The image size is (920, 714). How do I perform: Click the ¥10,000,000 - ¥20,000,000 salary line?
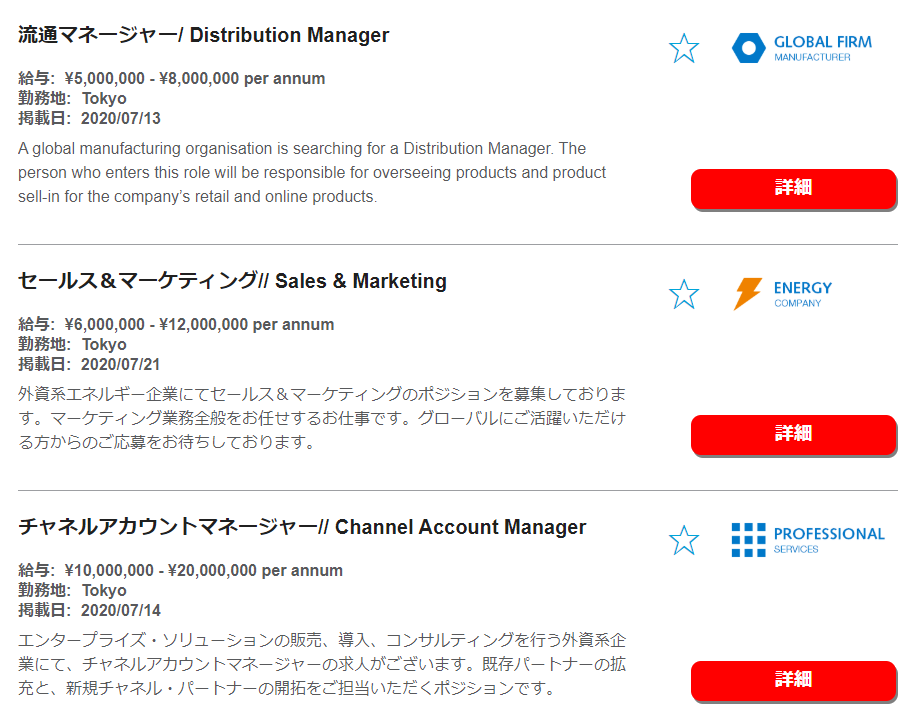pos(180,570)
